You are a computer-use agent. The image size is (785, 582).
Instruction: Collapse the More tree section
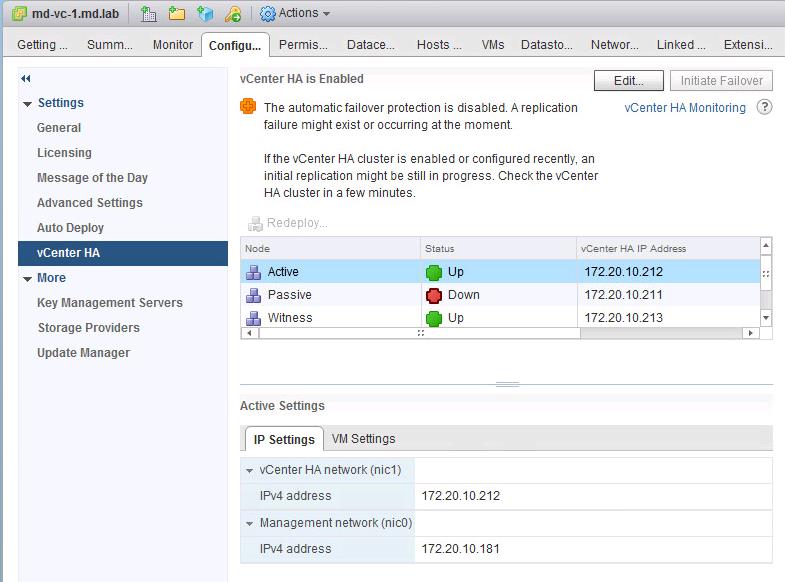click(x=28, y=279)
